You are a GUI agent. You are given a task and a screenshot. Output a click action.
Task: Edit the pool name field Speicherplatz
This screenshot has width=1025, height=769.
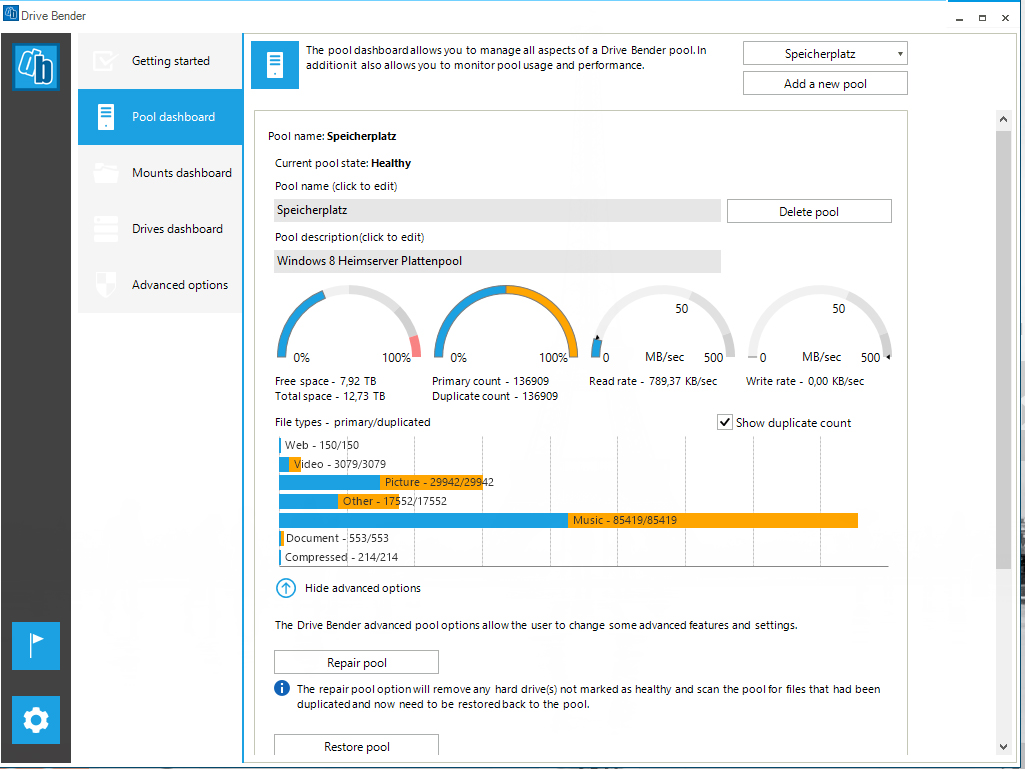497,211
